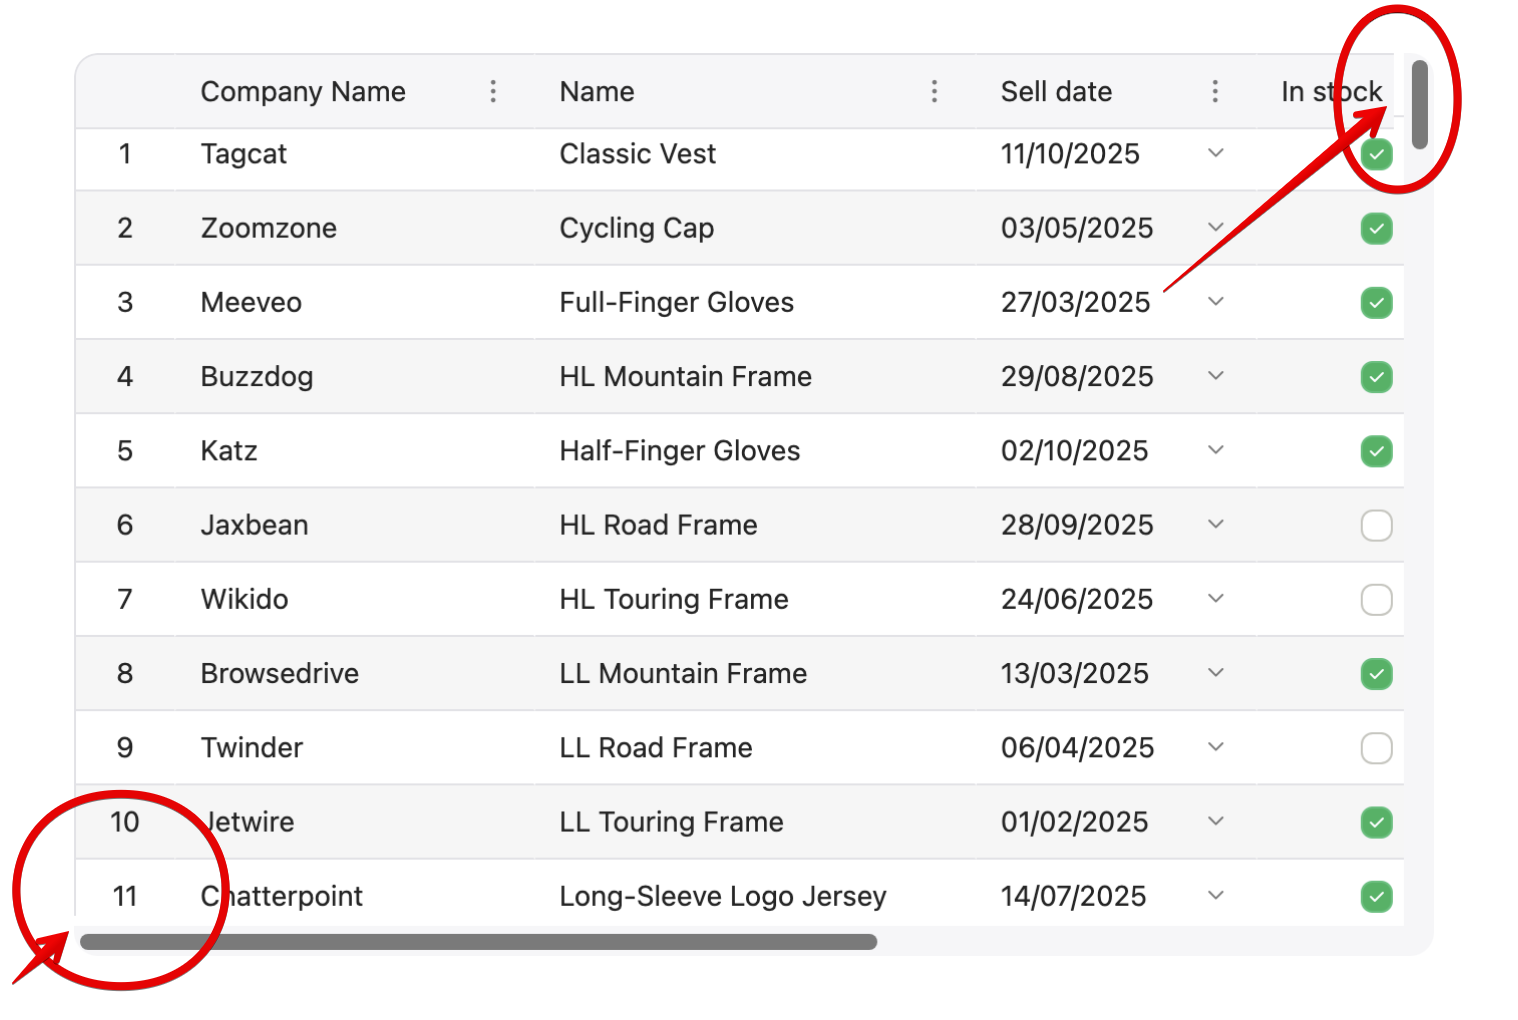Click the horizontal scrollbar thumb
Screen dimensions: 1518x1020
[478, 942]
